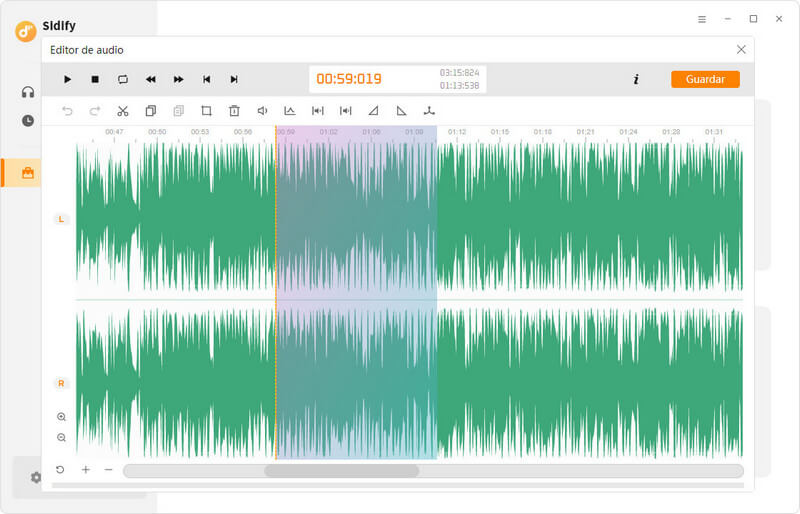Open the history clock sidebar section

pos(28,120)
